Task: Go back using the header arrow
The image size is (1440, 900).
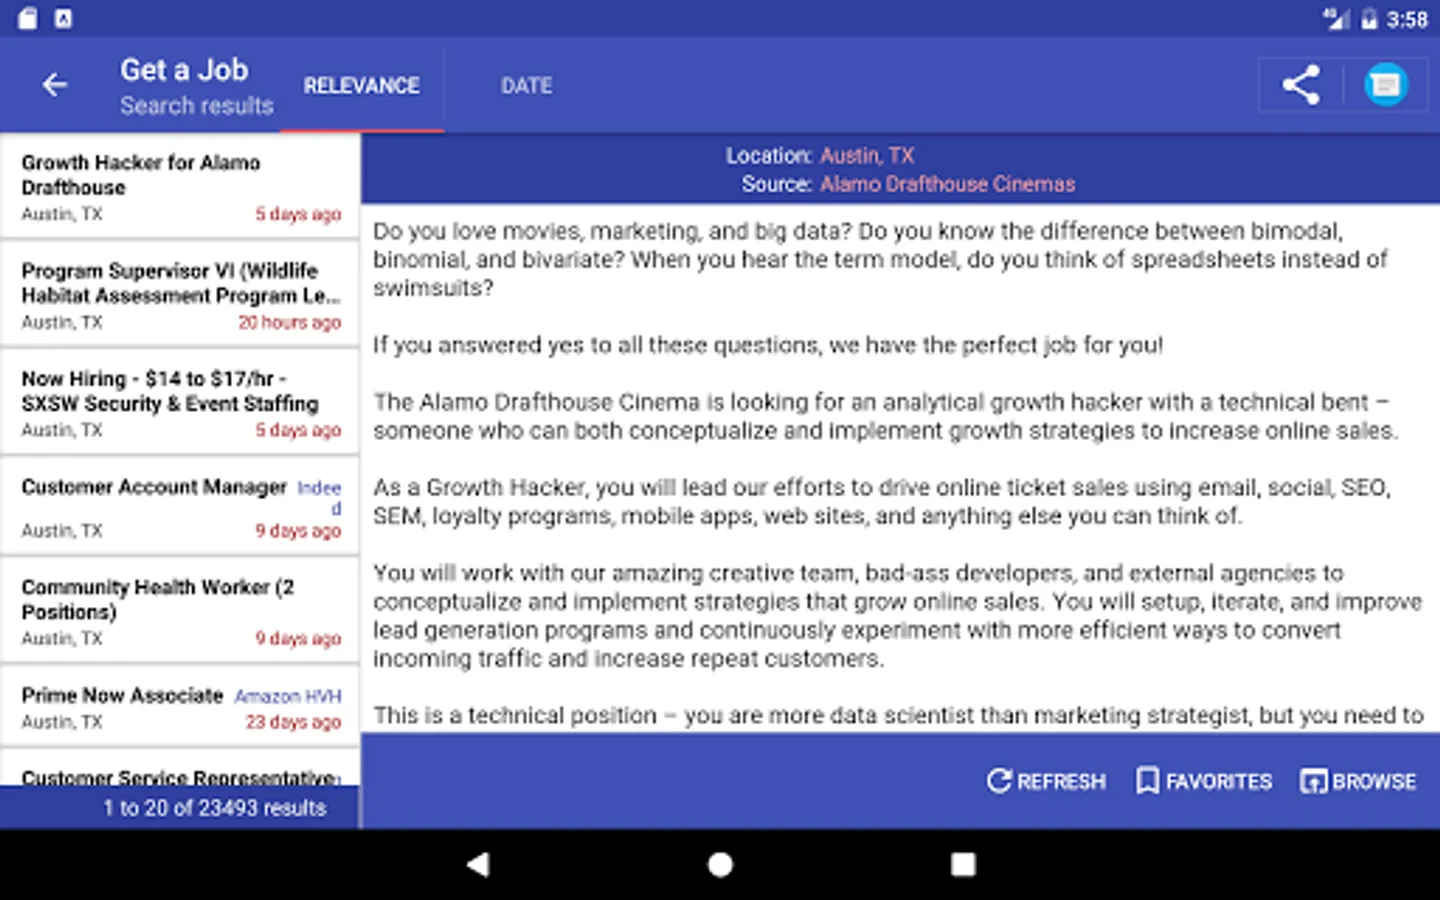Action: click(55, 85)
